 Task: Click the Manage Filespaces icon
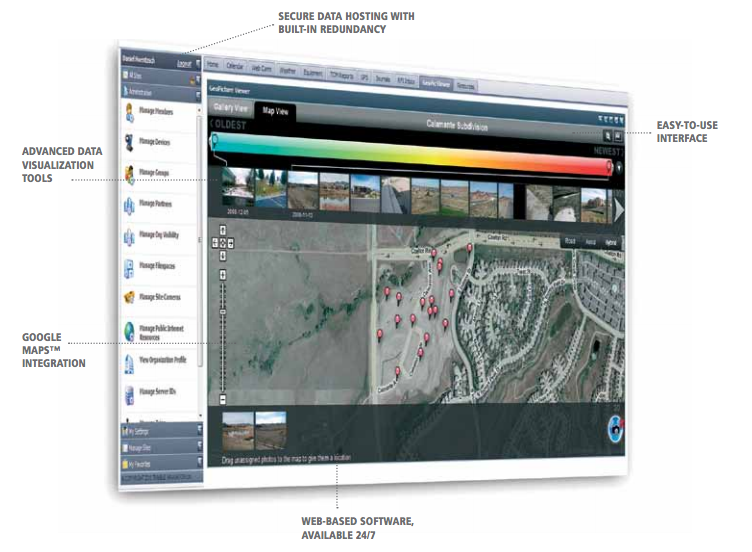131,268
